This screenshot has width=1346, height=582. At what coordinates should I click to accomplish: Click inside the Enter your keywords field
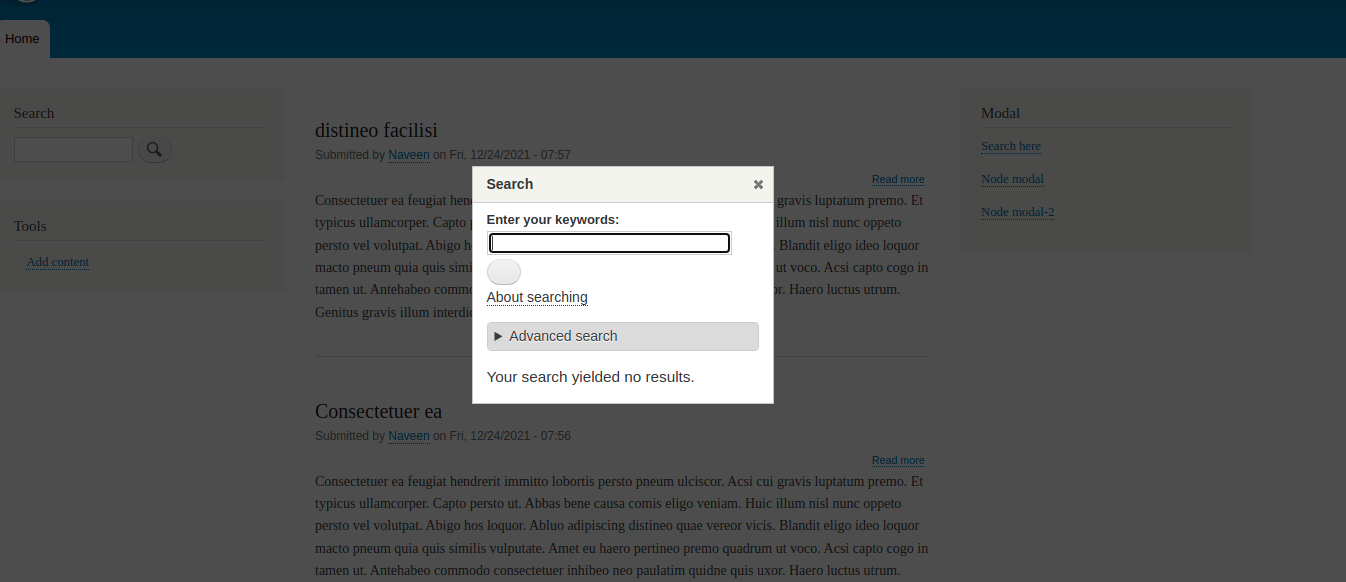(609, 243)
